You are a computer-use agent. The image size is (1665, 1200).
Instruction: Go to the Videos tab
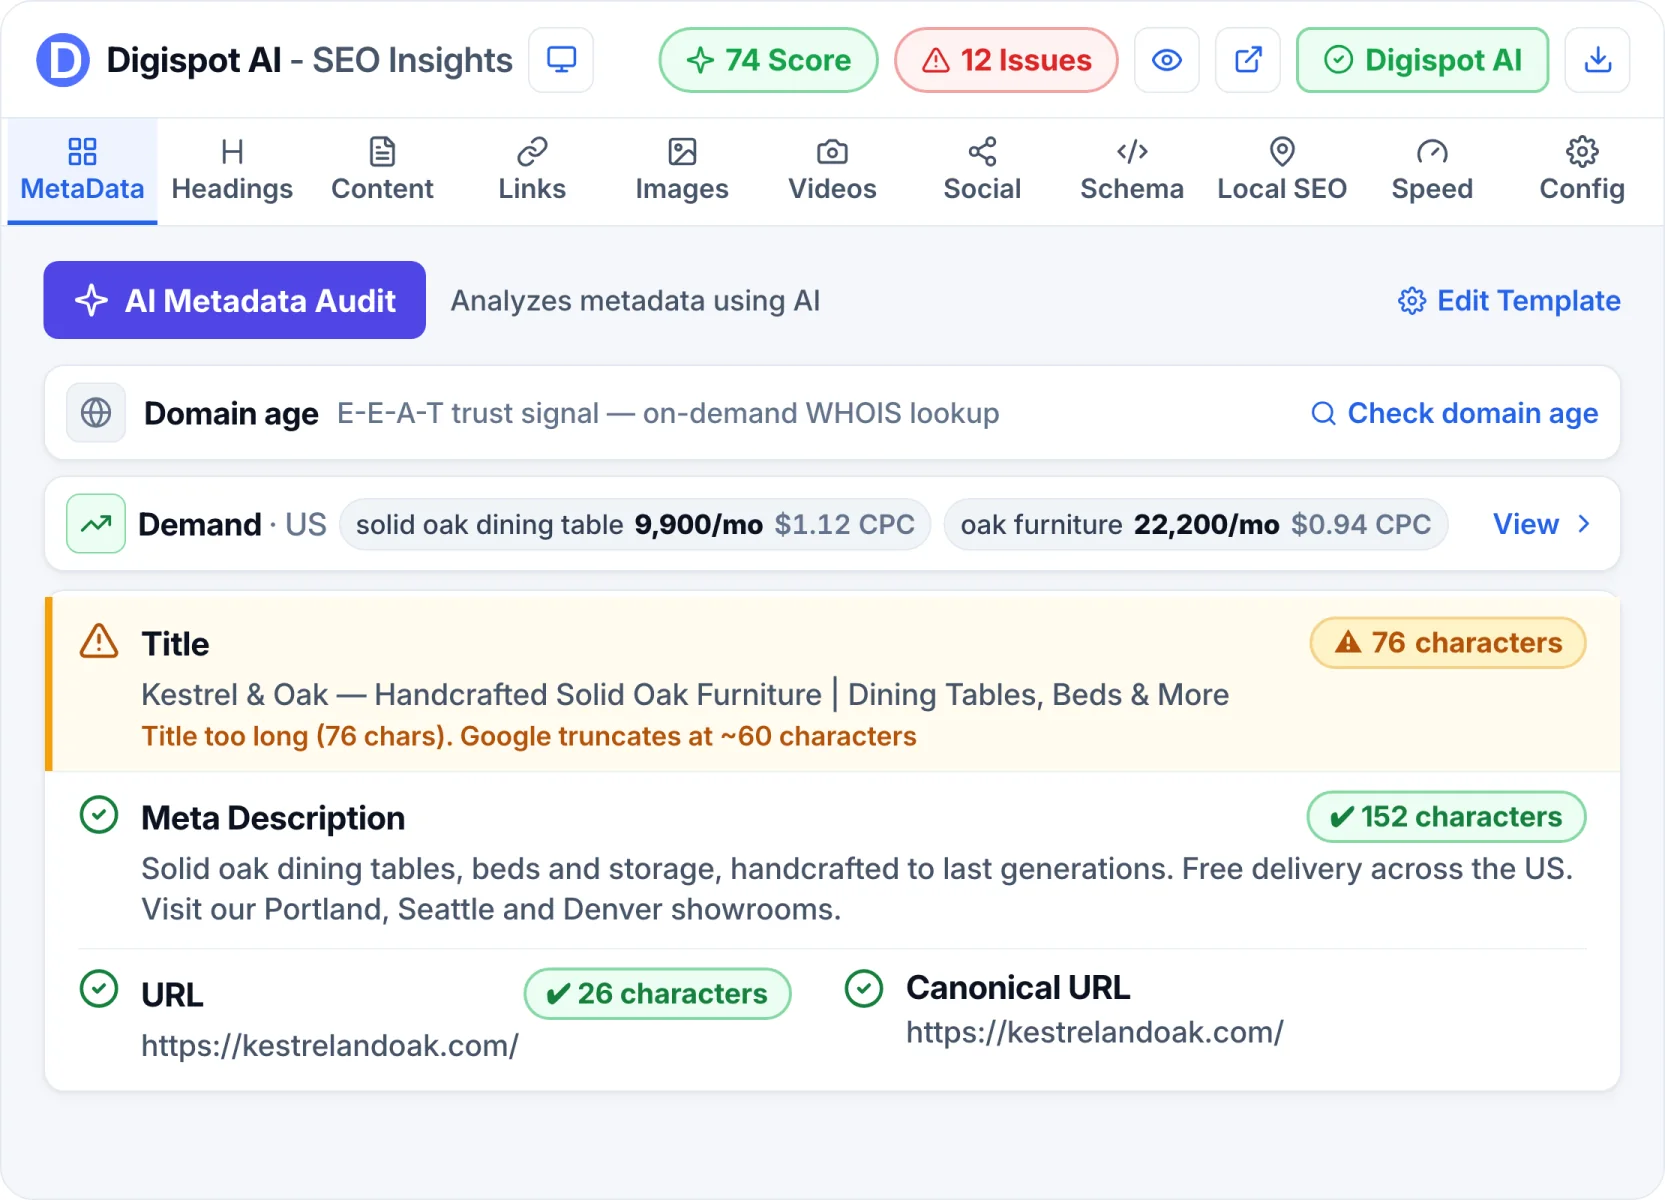(832, 171)
